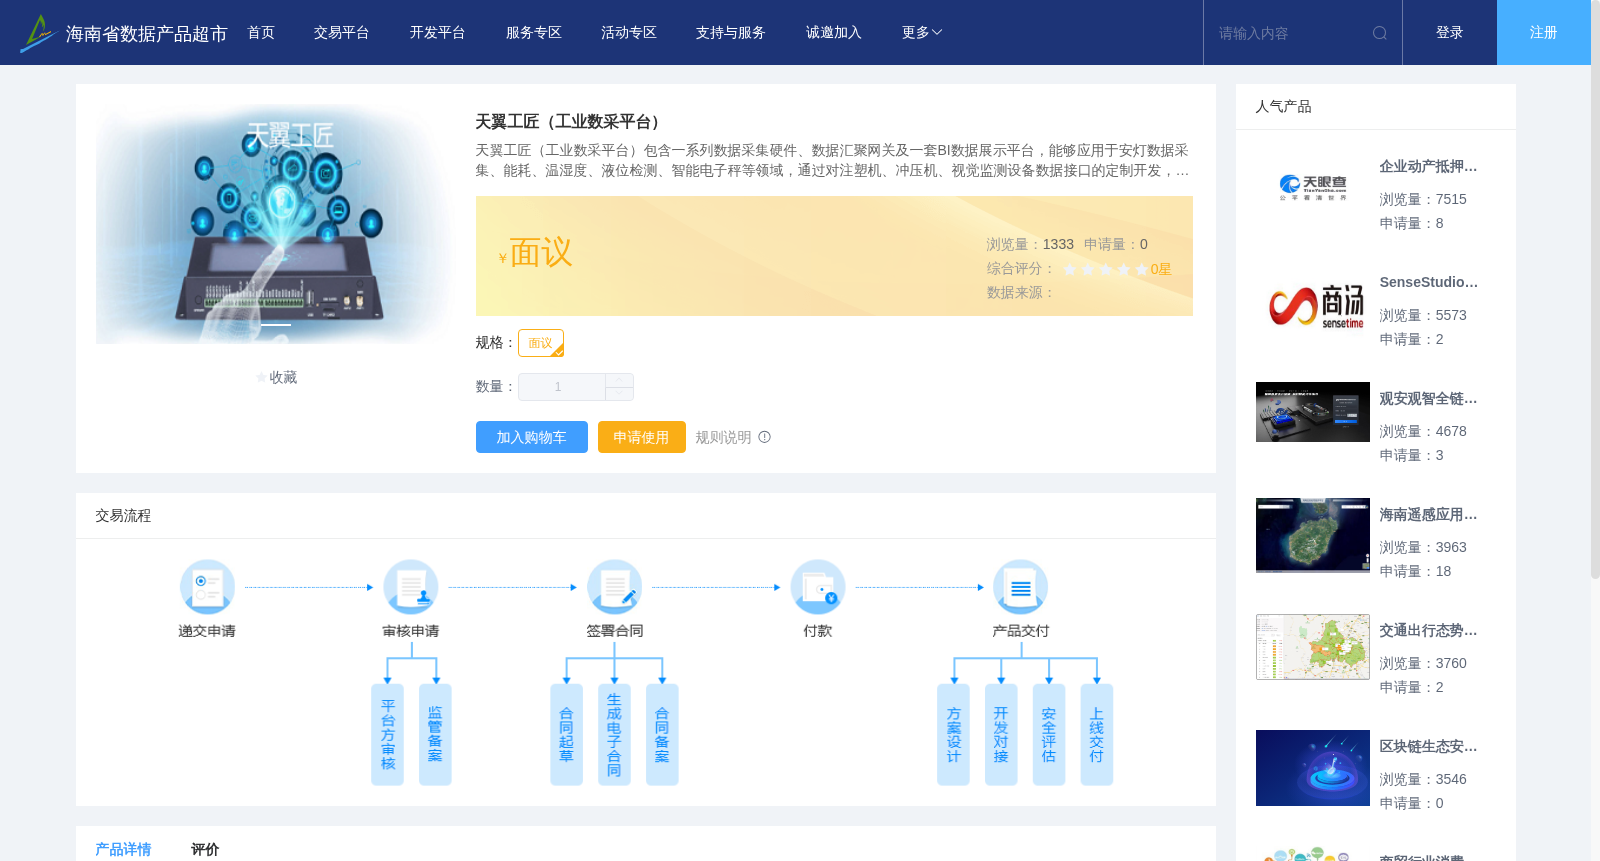The image size is (1600, 861).
Task: Switch to the 评价 tab
Action: [205, 849]
